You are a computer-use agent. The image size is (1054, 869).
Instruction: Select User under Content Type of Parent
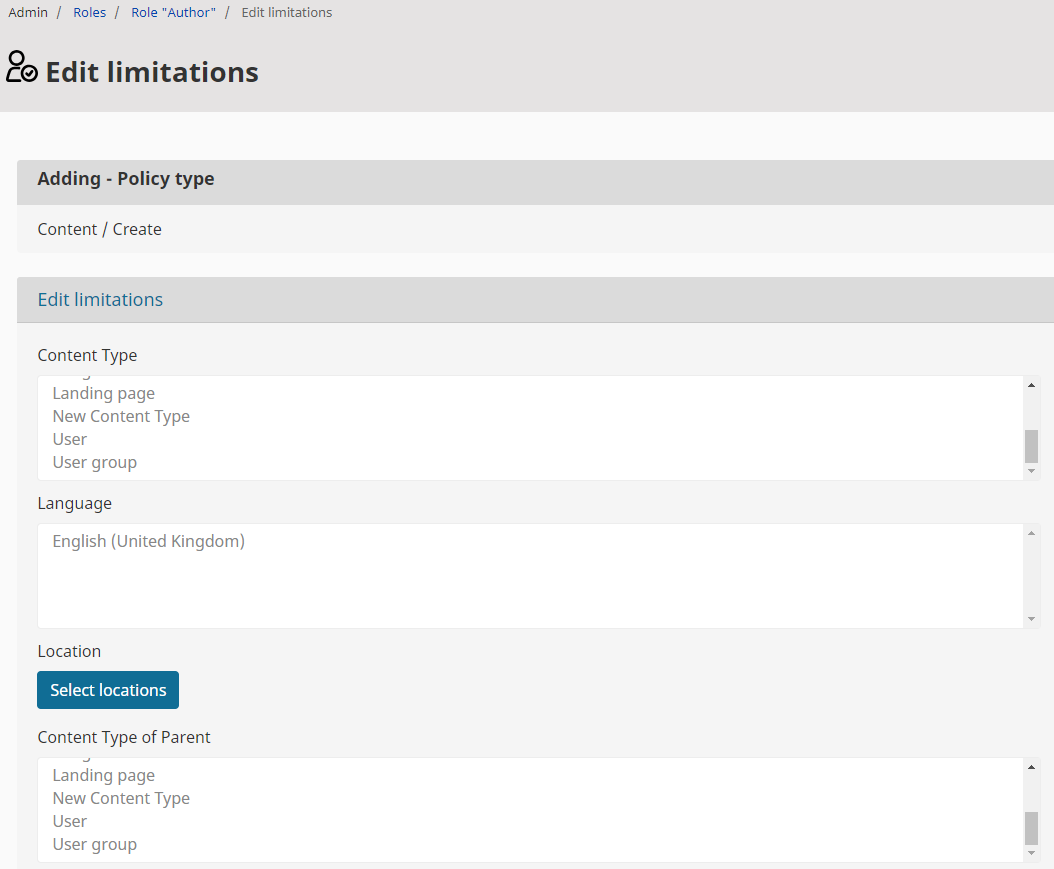pyautogui.click(x=70, y=822)
